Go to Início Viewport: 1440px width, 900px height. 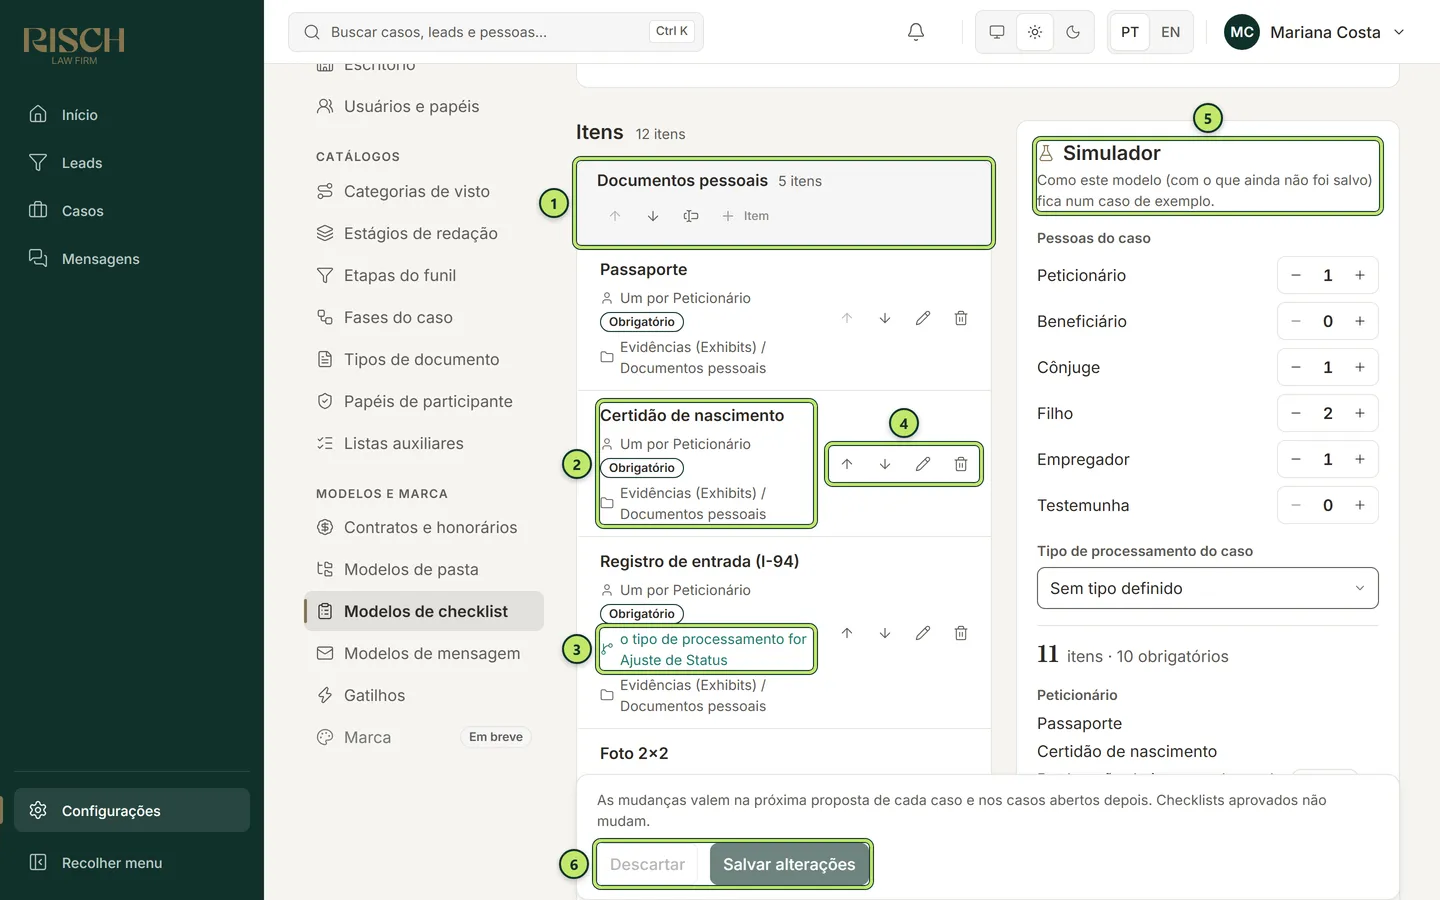click(x=132, y=115)
